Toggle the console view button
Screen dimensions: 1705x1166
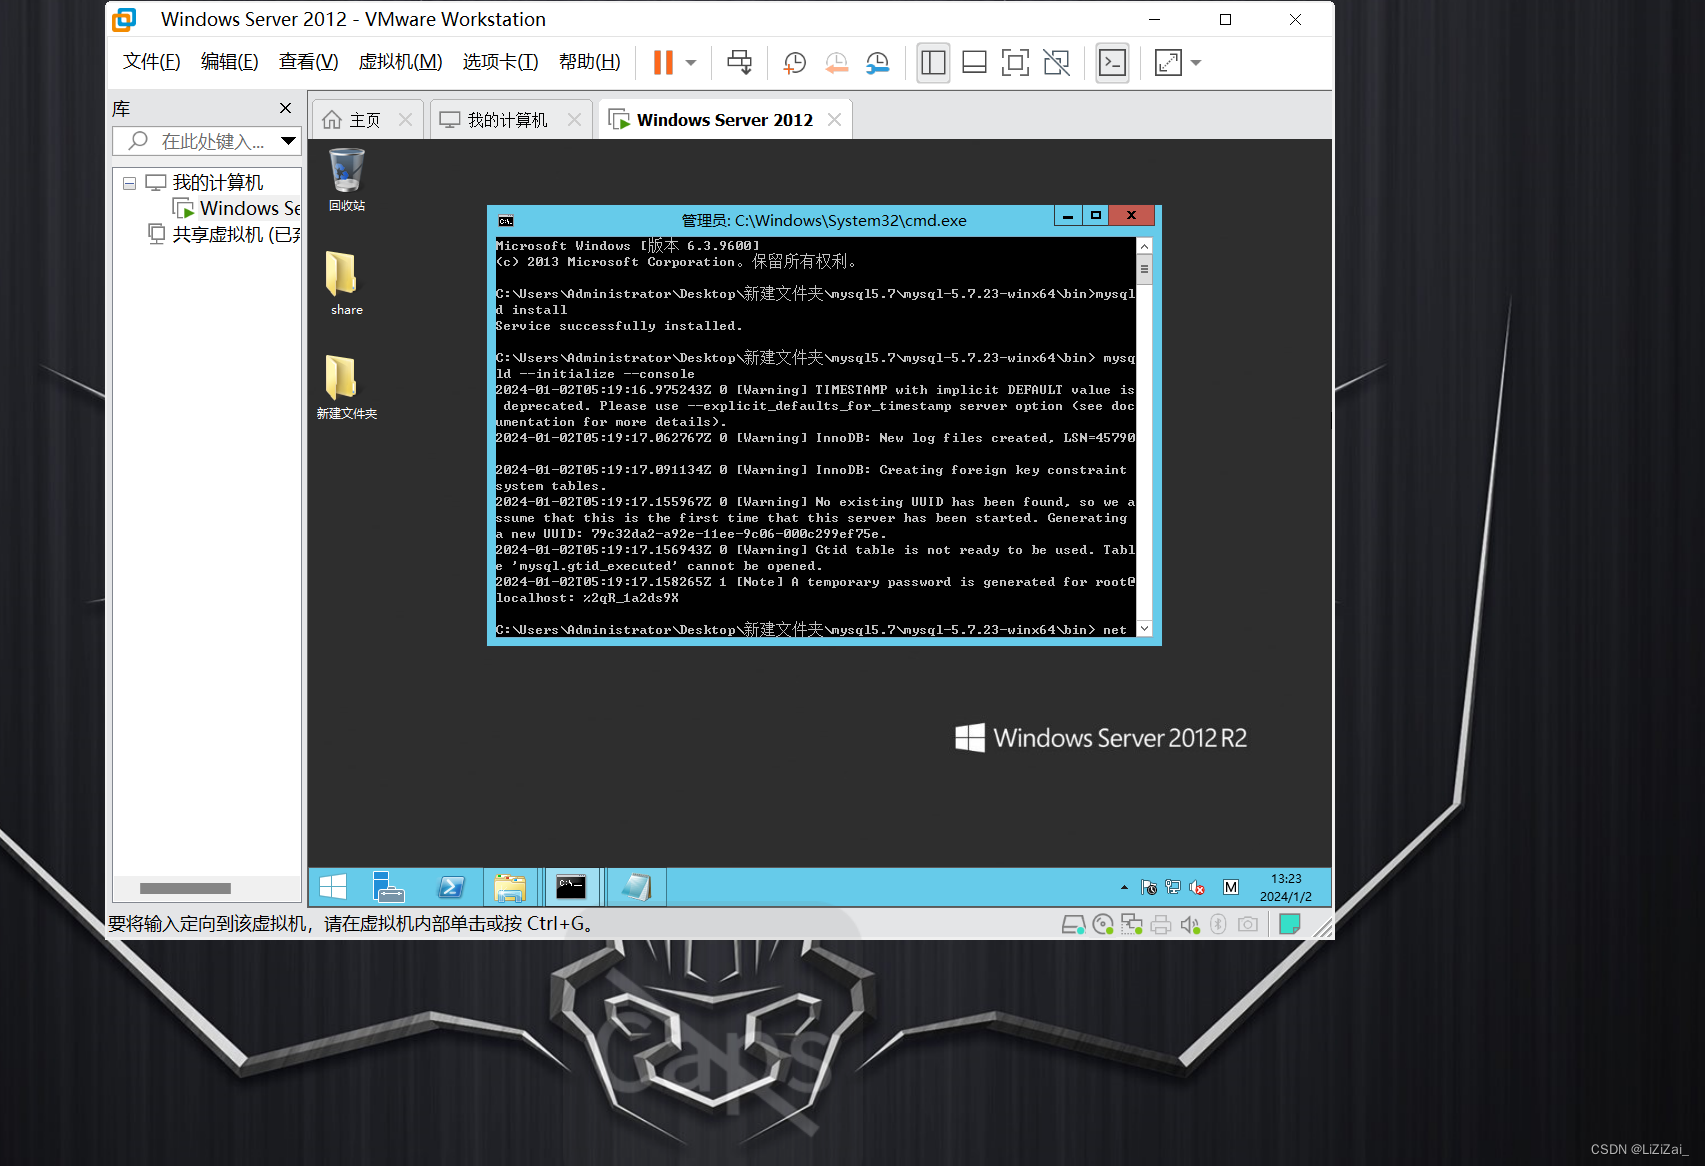(x=1112, y=62)
